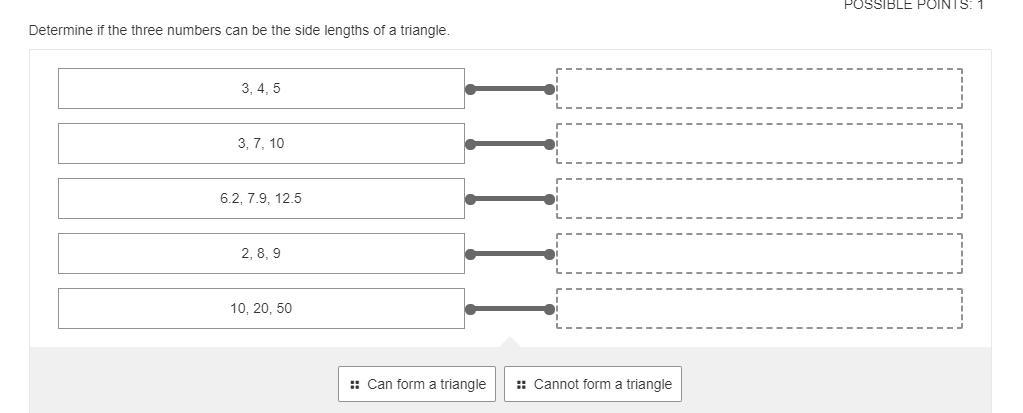Click the 3, 4, 5 prompt box
This screenshot has width=1023, height=413.
click(261, 88)
